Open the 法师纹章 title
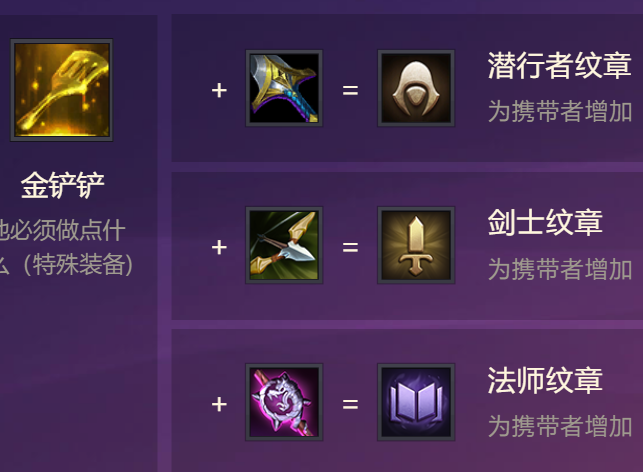This screenshot has width=643, height=472. (x=545, y=380)
